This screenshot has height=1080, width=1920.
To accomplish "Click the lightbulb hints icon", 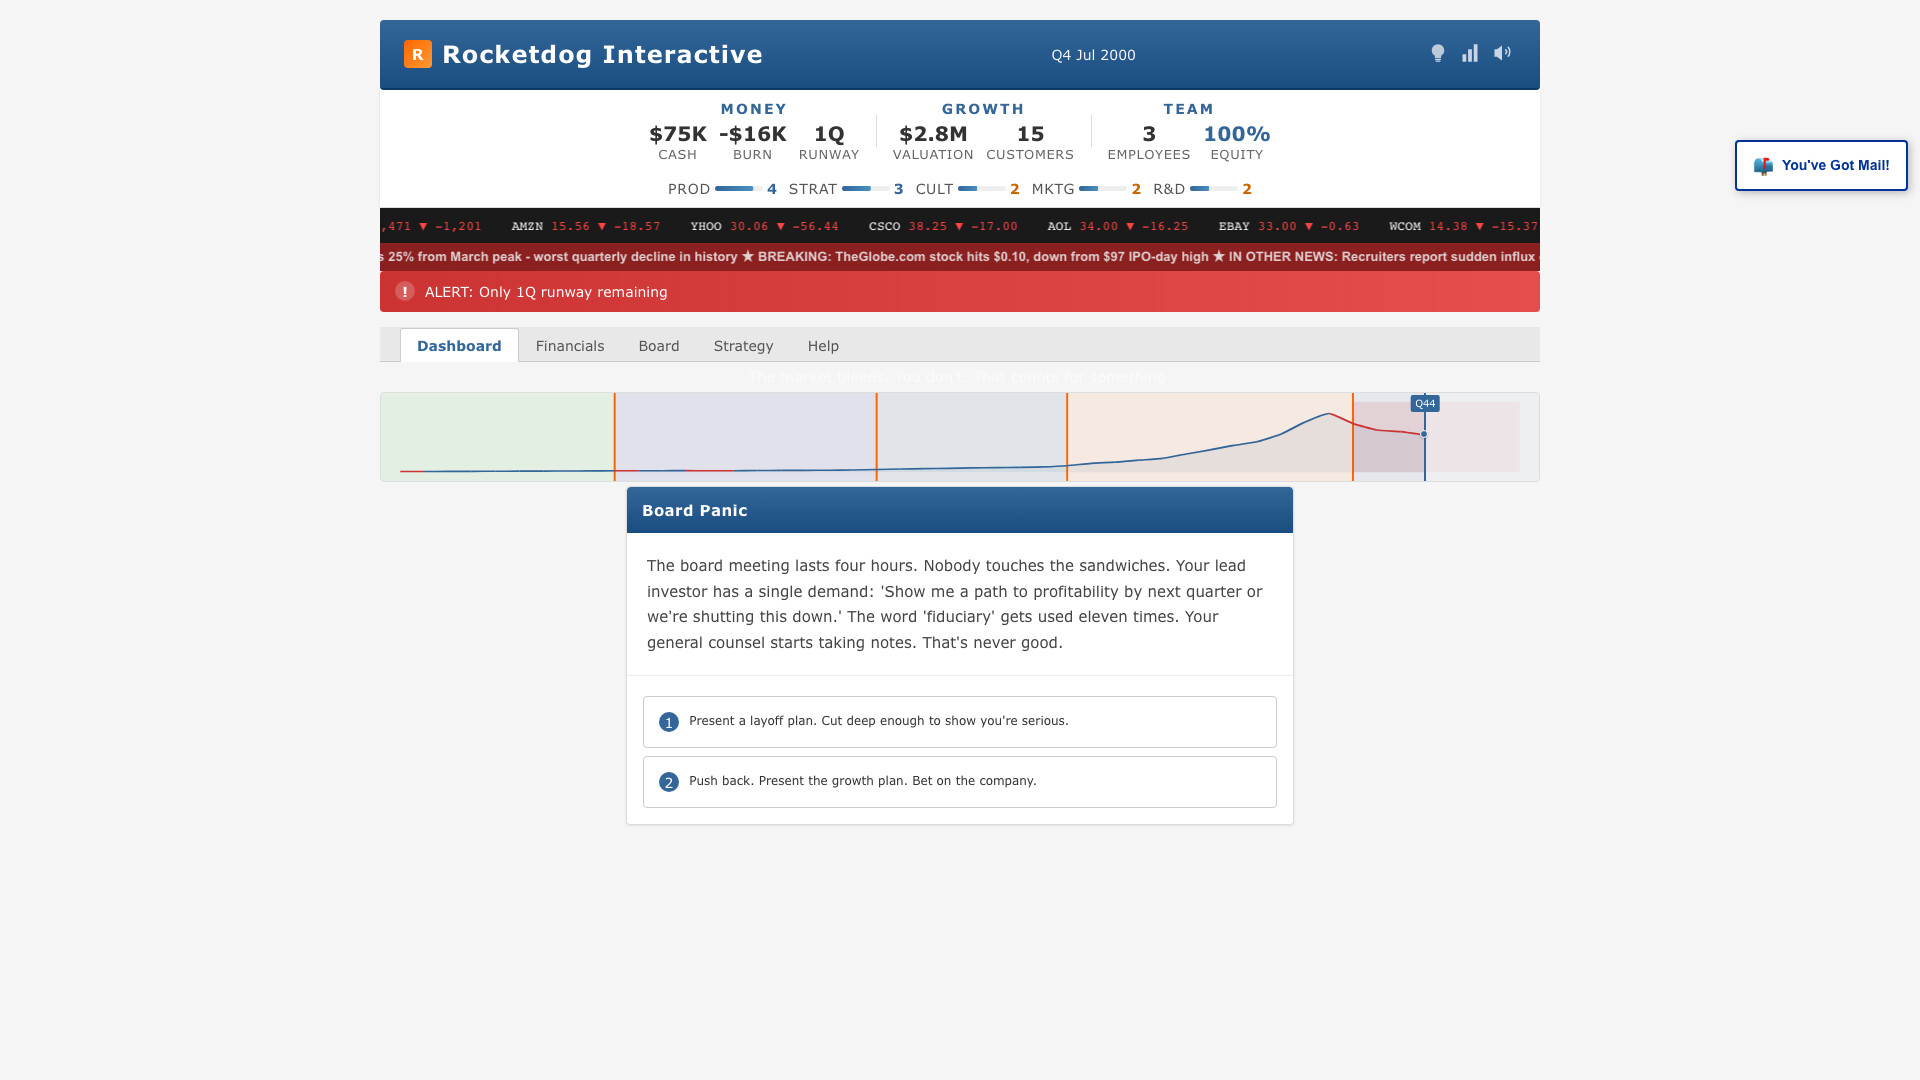I will 1437,54.
